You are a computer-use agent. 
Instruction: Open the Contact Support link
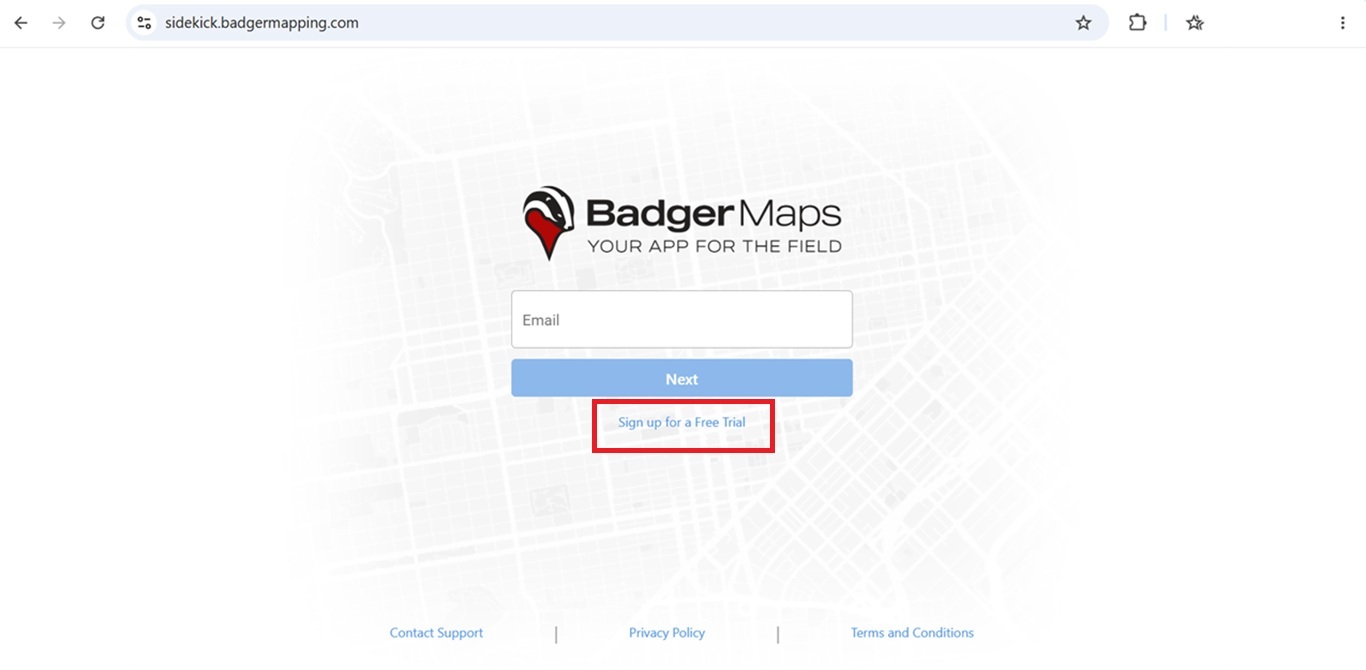(436, 633)
